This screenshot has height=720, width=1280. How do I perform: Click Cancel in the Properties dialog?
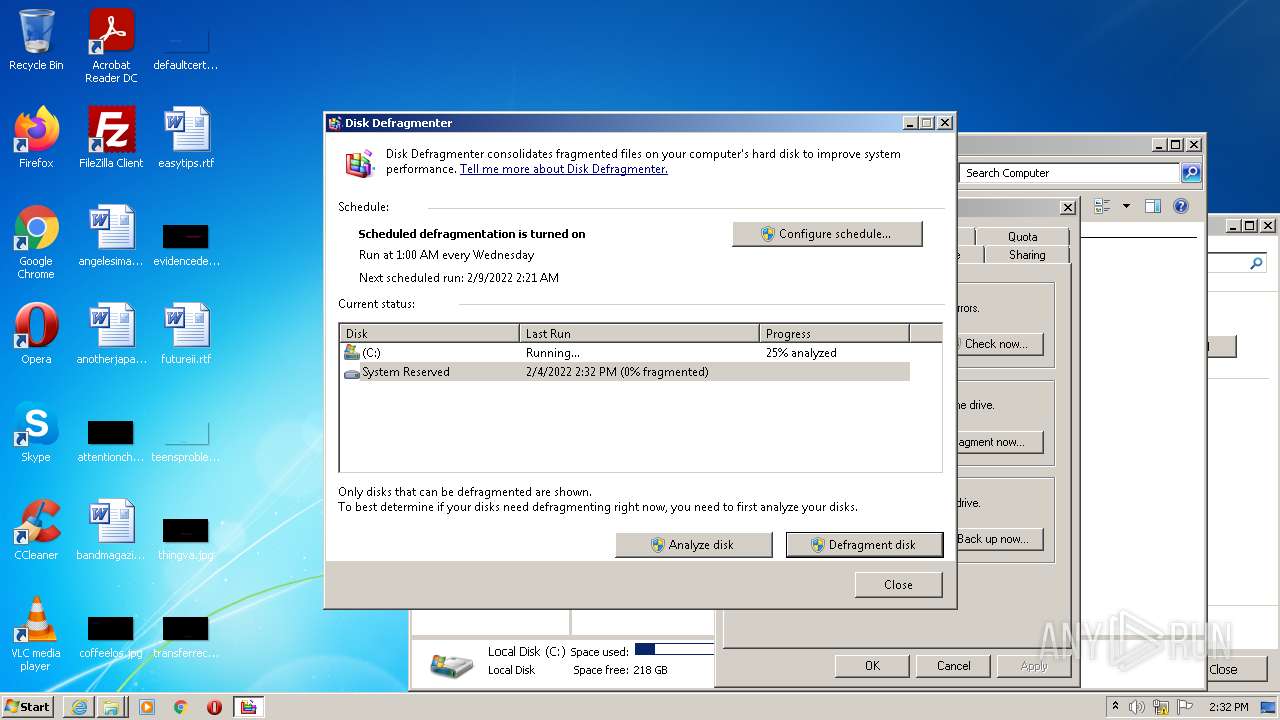(953, 666)
